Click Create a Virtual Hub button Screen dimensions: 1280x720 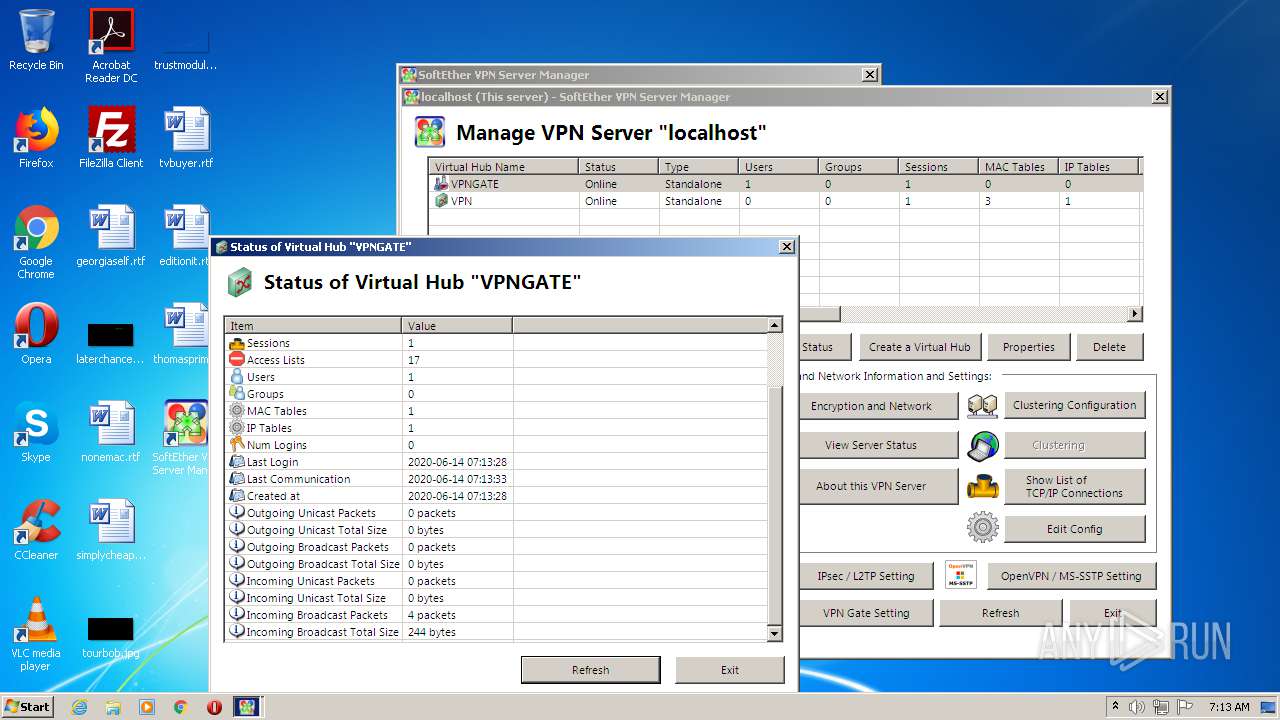pyautogui.click(x=920, y=347)
